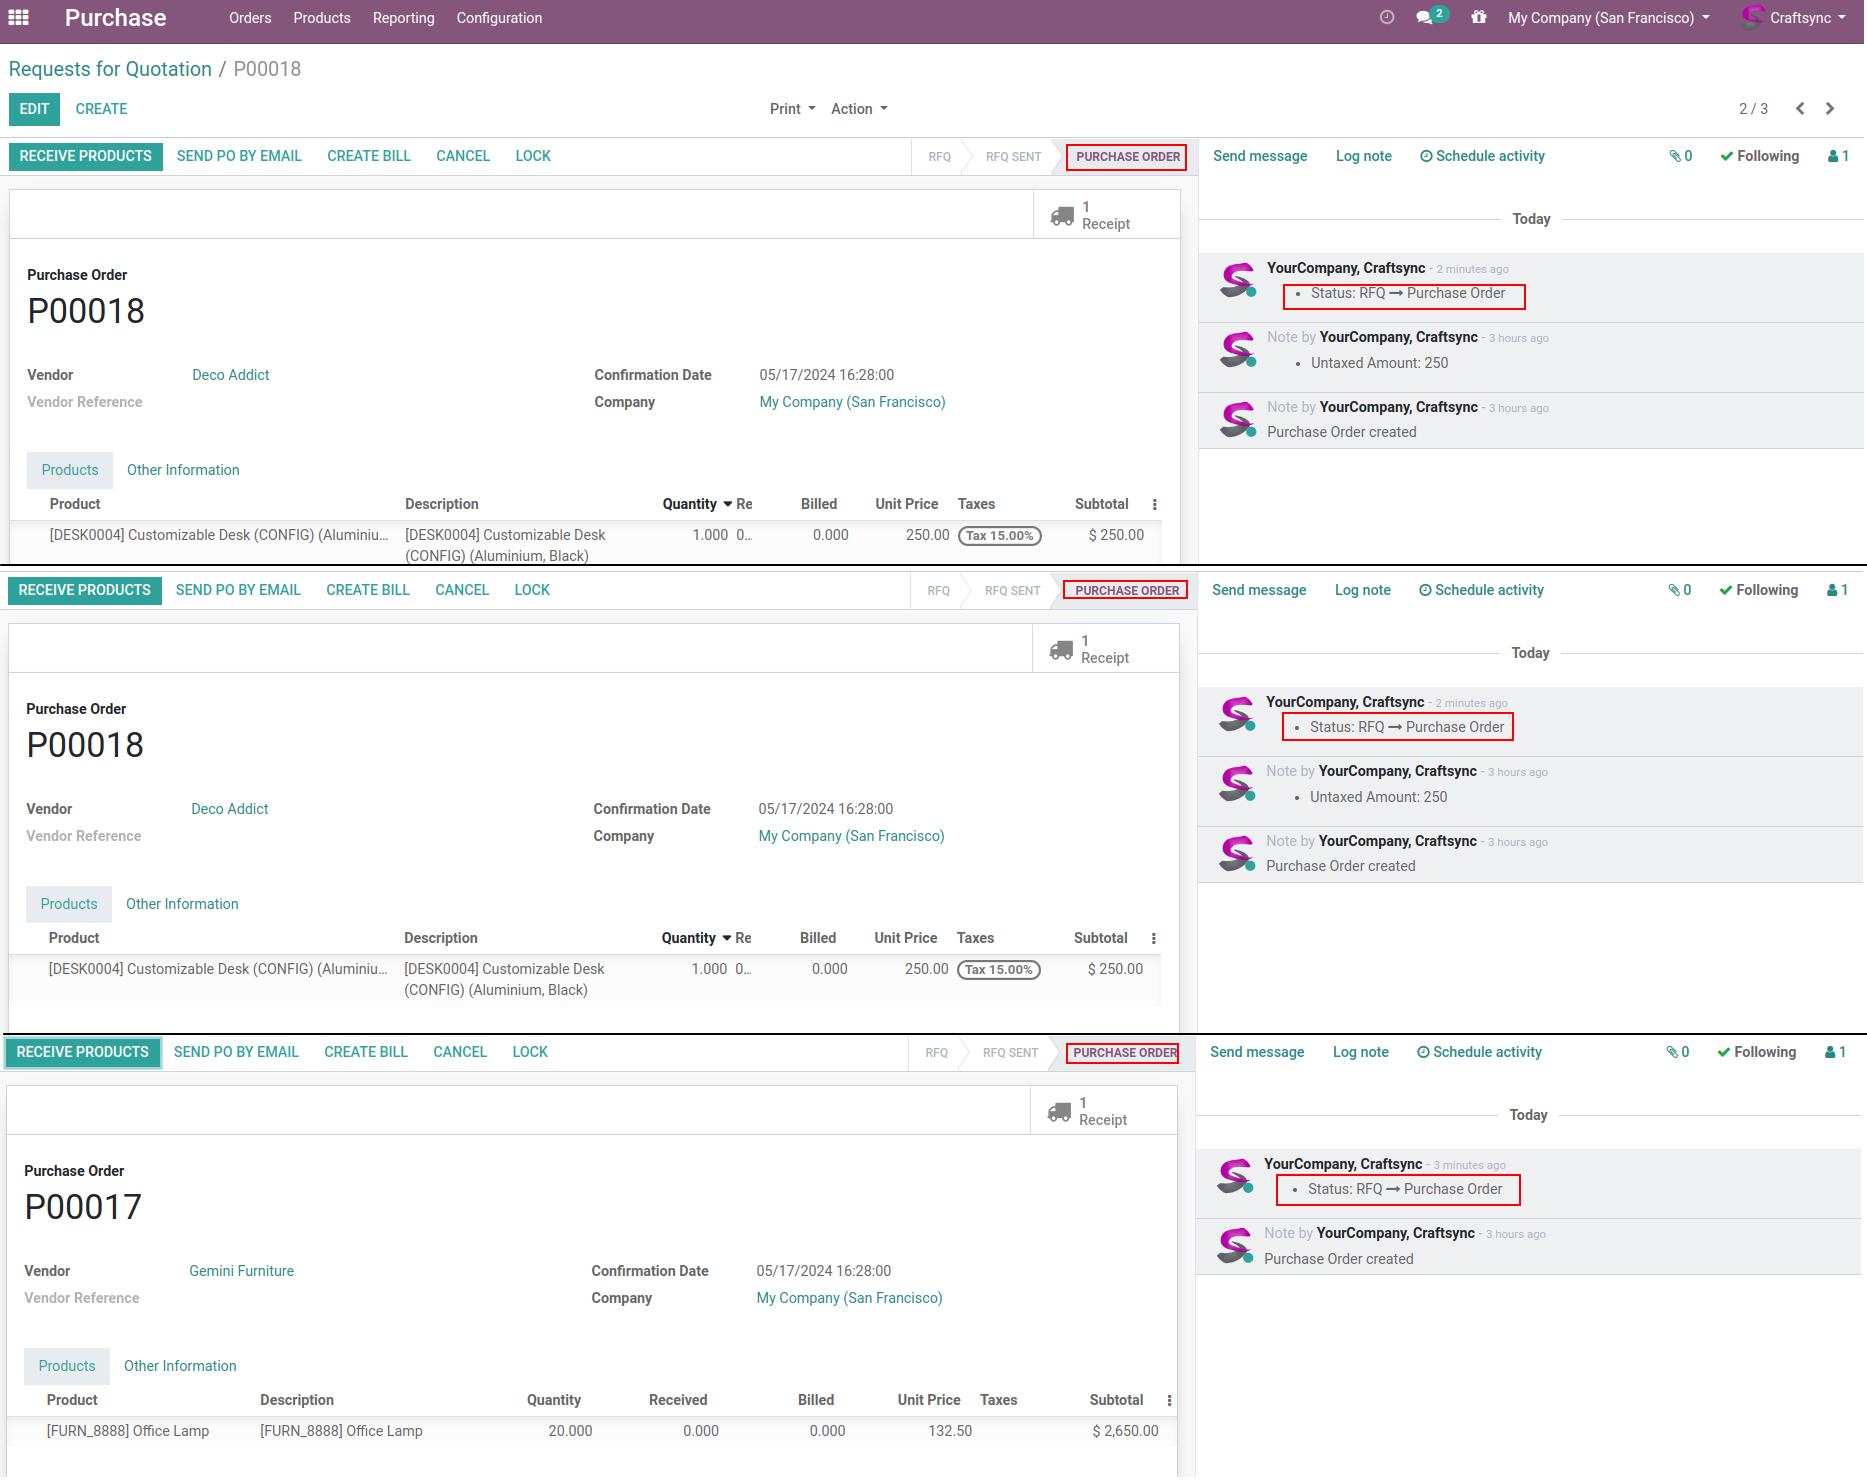Click the EDIT button
This screenshot has height=1480, width=1867.
click(34, 109)
